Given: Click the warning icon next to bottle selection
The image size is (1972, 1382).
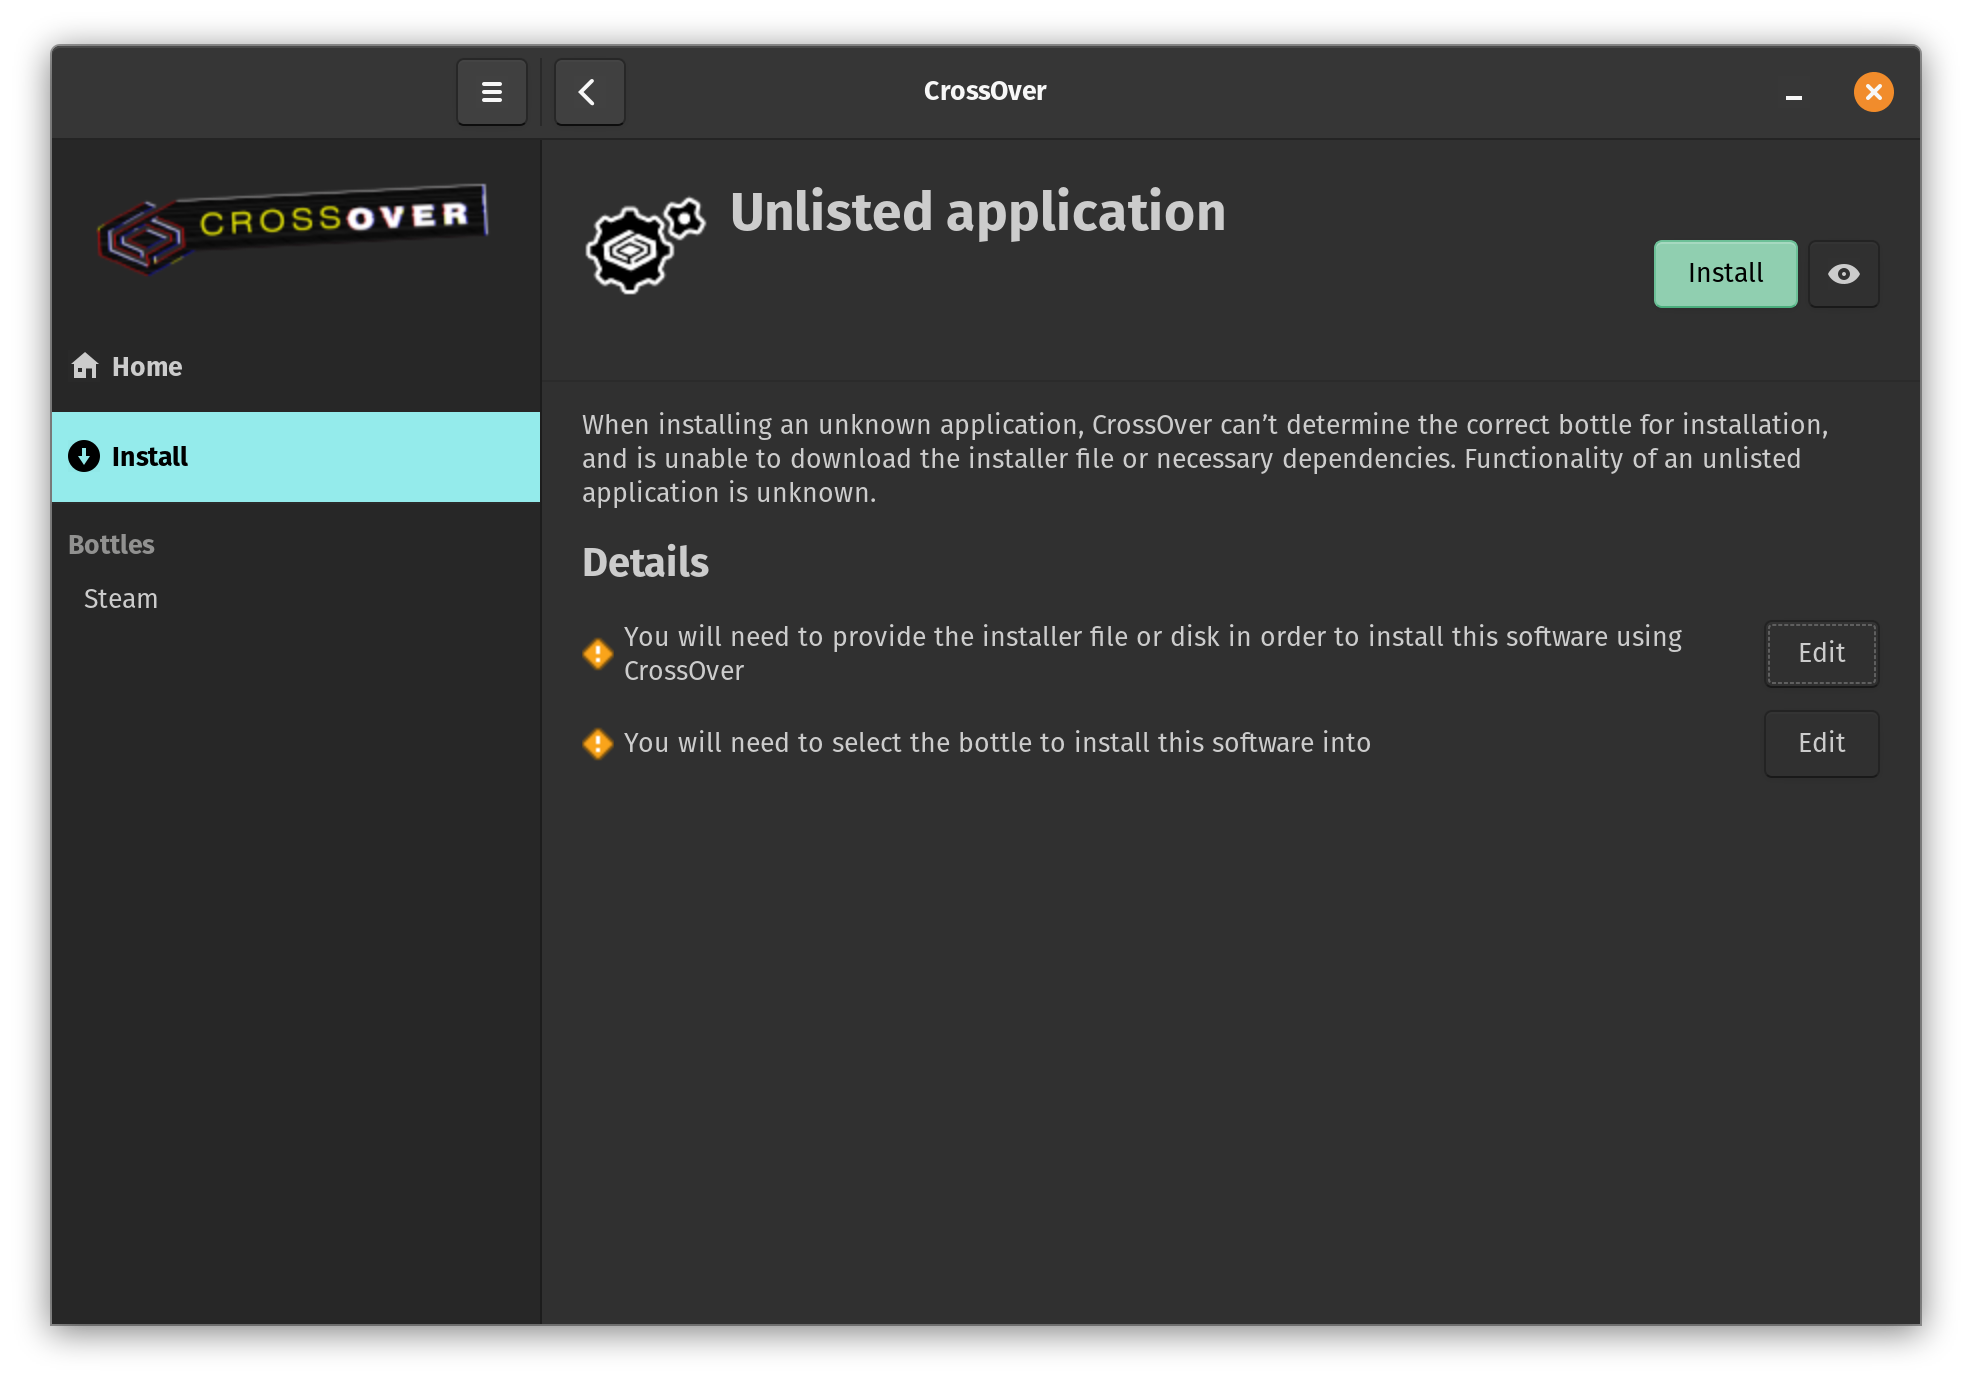Looking at the screenshot, I should (598, 742).
